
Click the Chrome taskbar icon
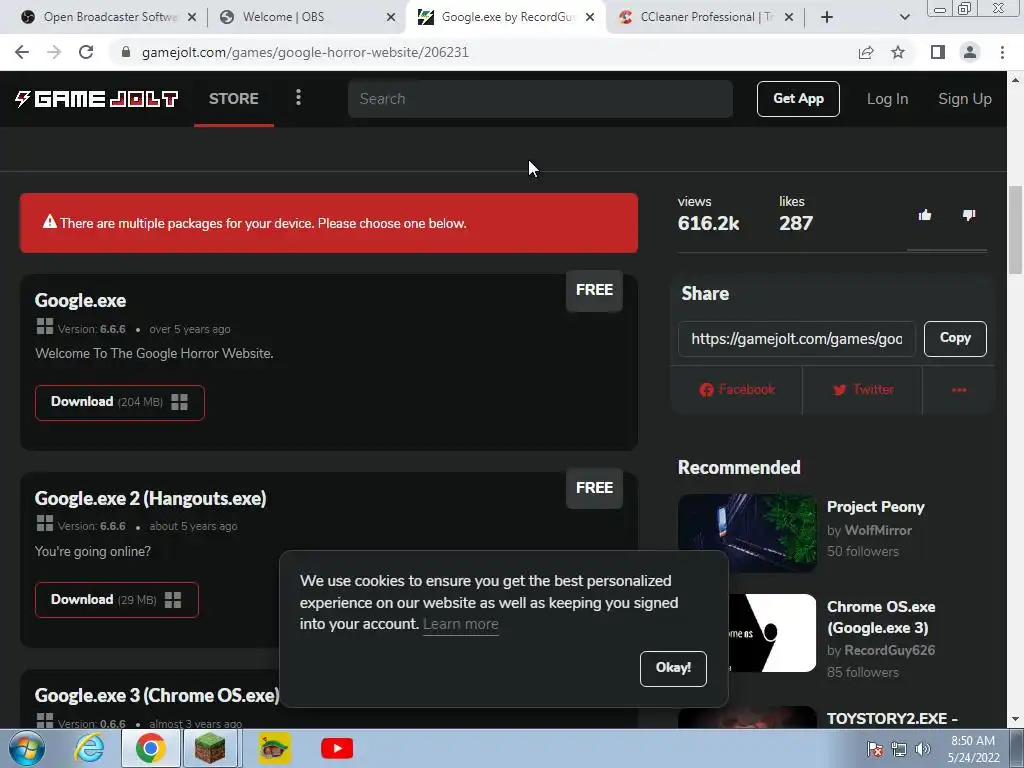[x=150, y=748]
